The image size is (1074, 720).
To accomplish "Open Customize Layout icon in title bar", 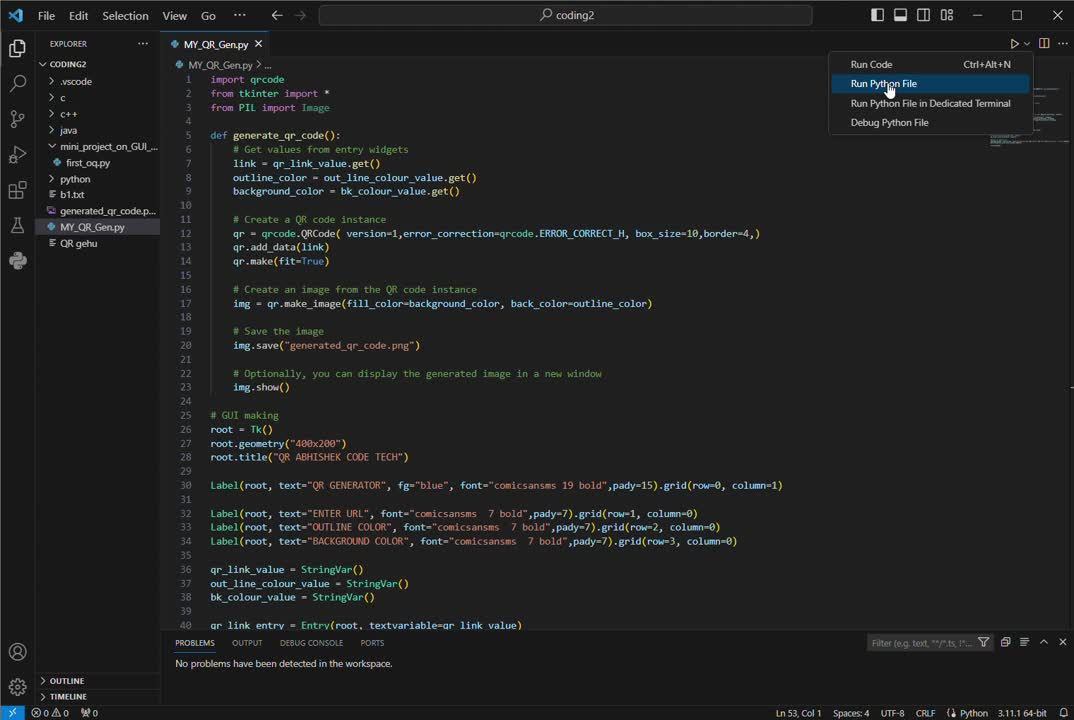I will point(947,15).
